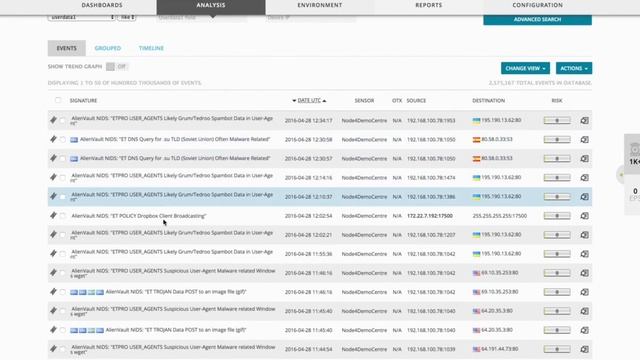Open the Environment menu

pyautogui.click(x=320, y=5)
